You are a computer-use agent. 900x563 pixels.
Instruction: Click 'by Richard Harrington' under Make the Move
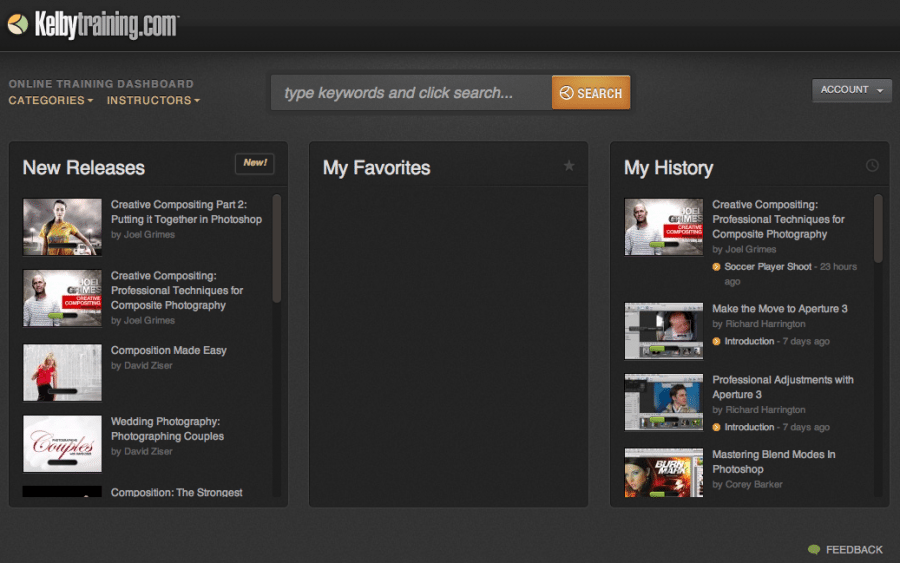pos(759,324)
